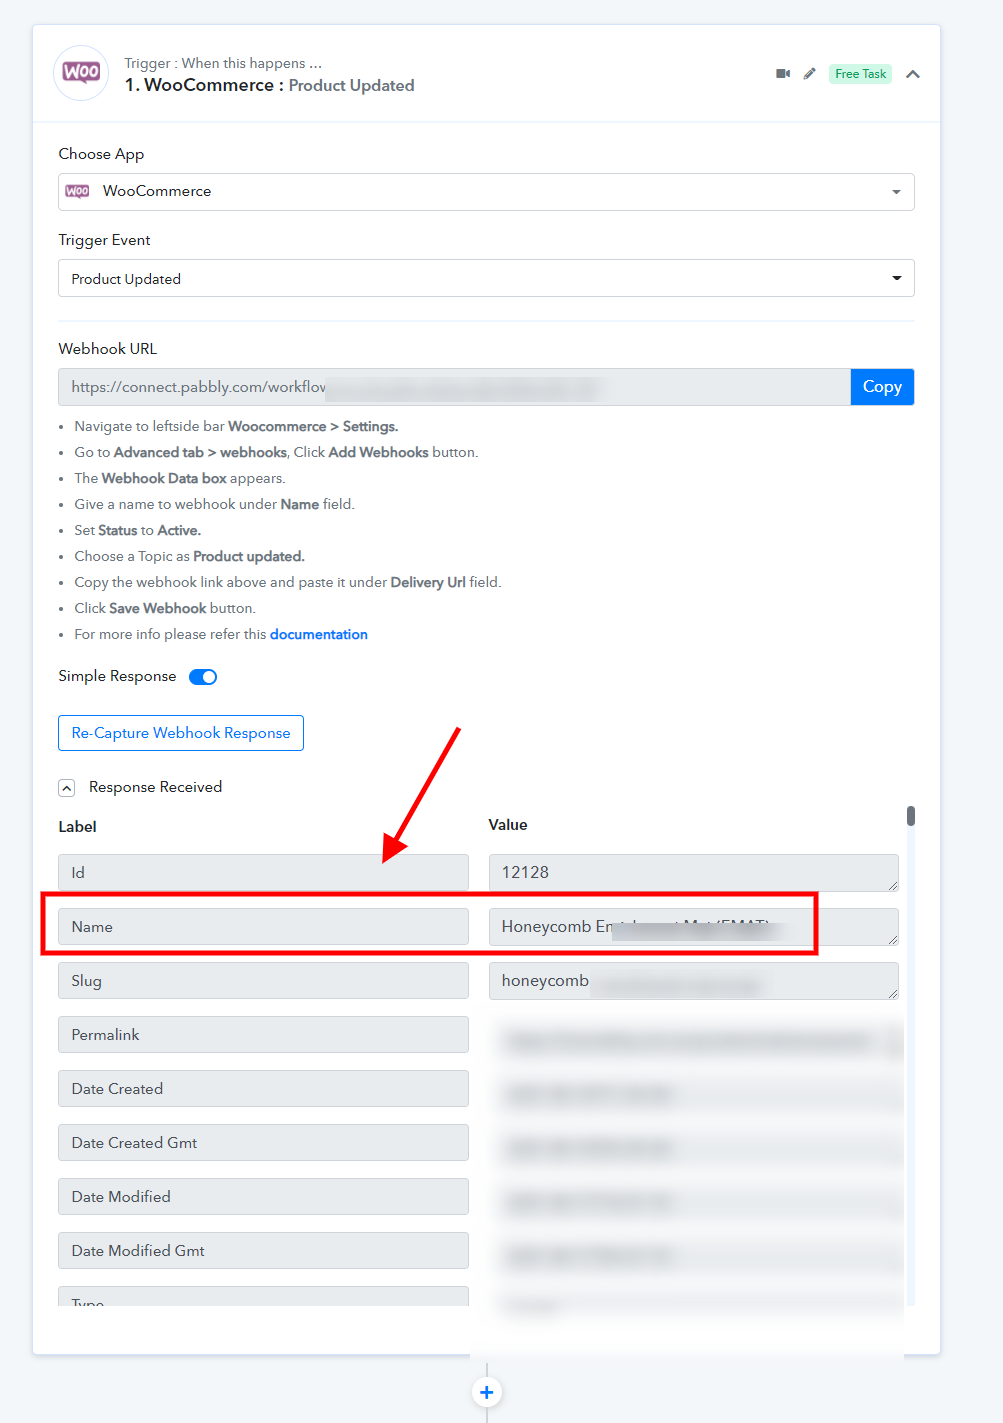The width and height of the screenshot is (1003, 1423).
Task: Select the Permalink label field
Action: tap(263, 1035)
